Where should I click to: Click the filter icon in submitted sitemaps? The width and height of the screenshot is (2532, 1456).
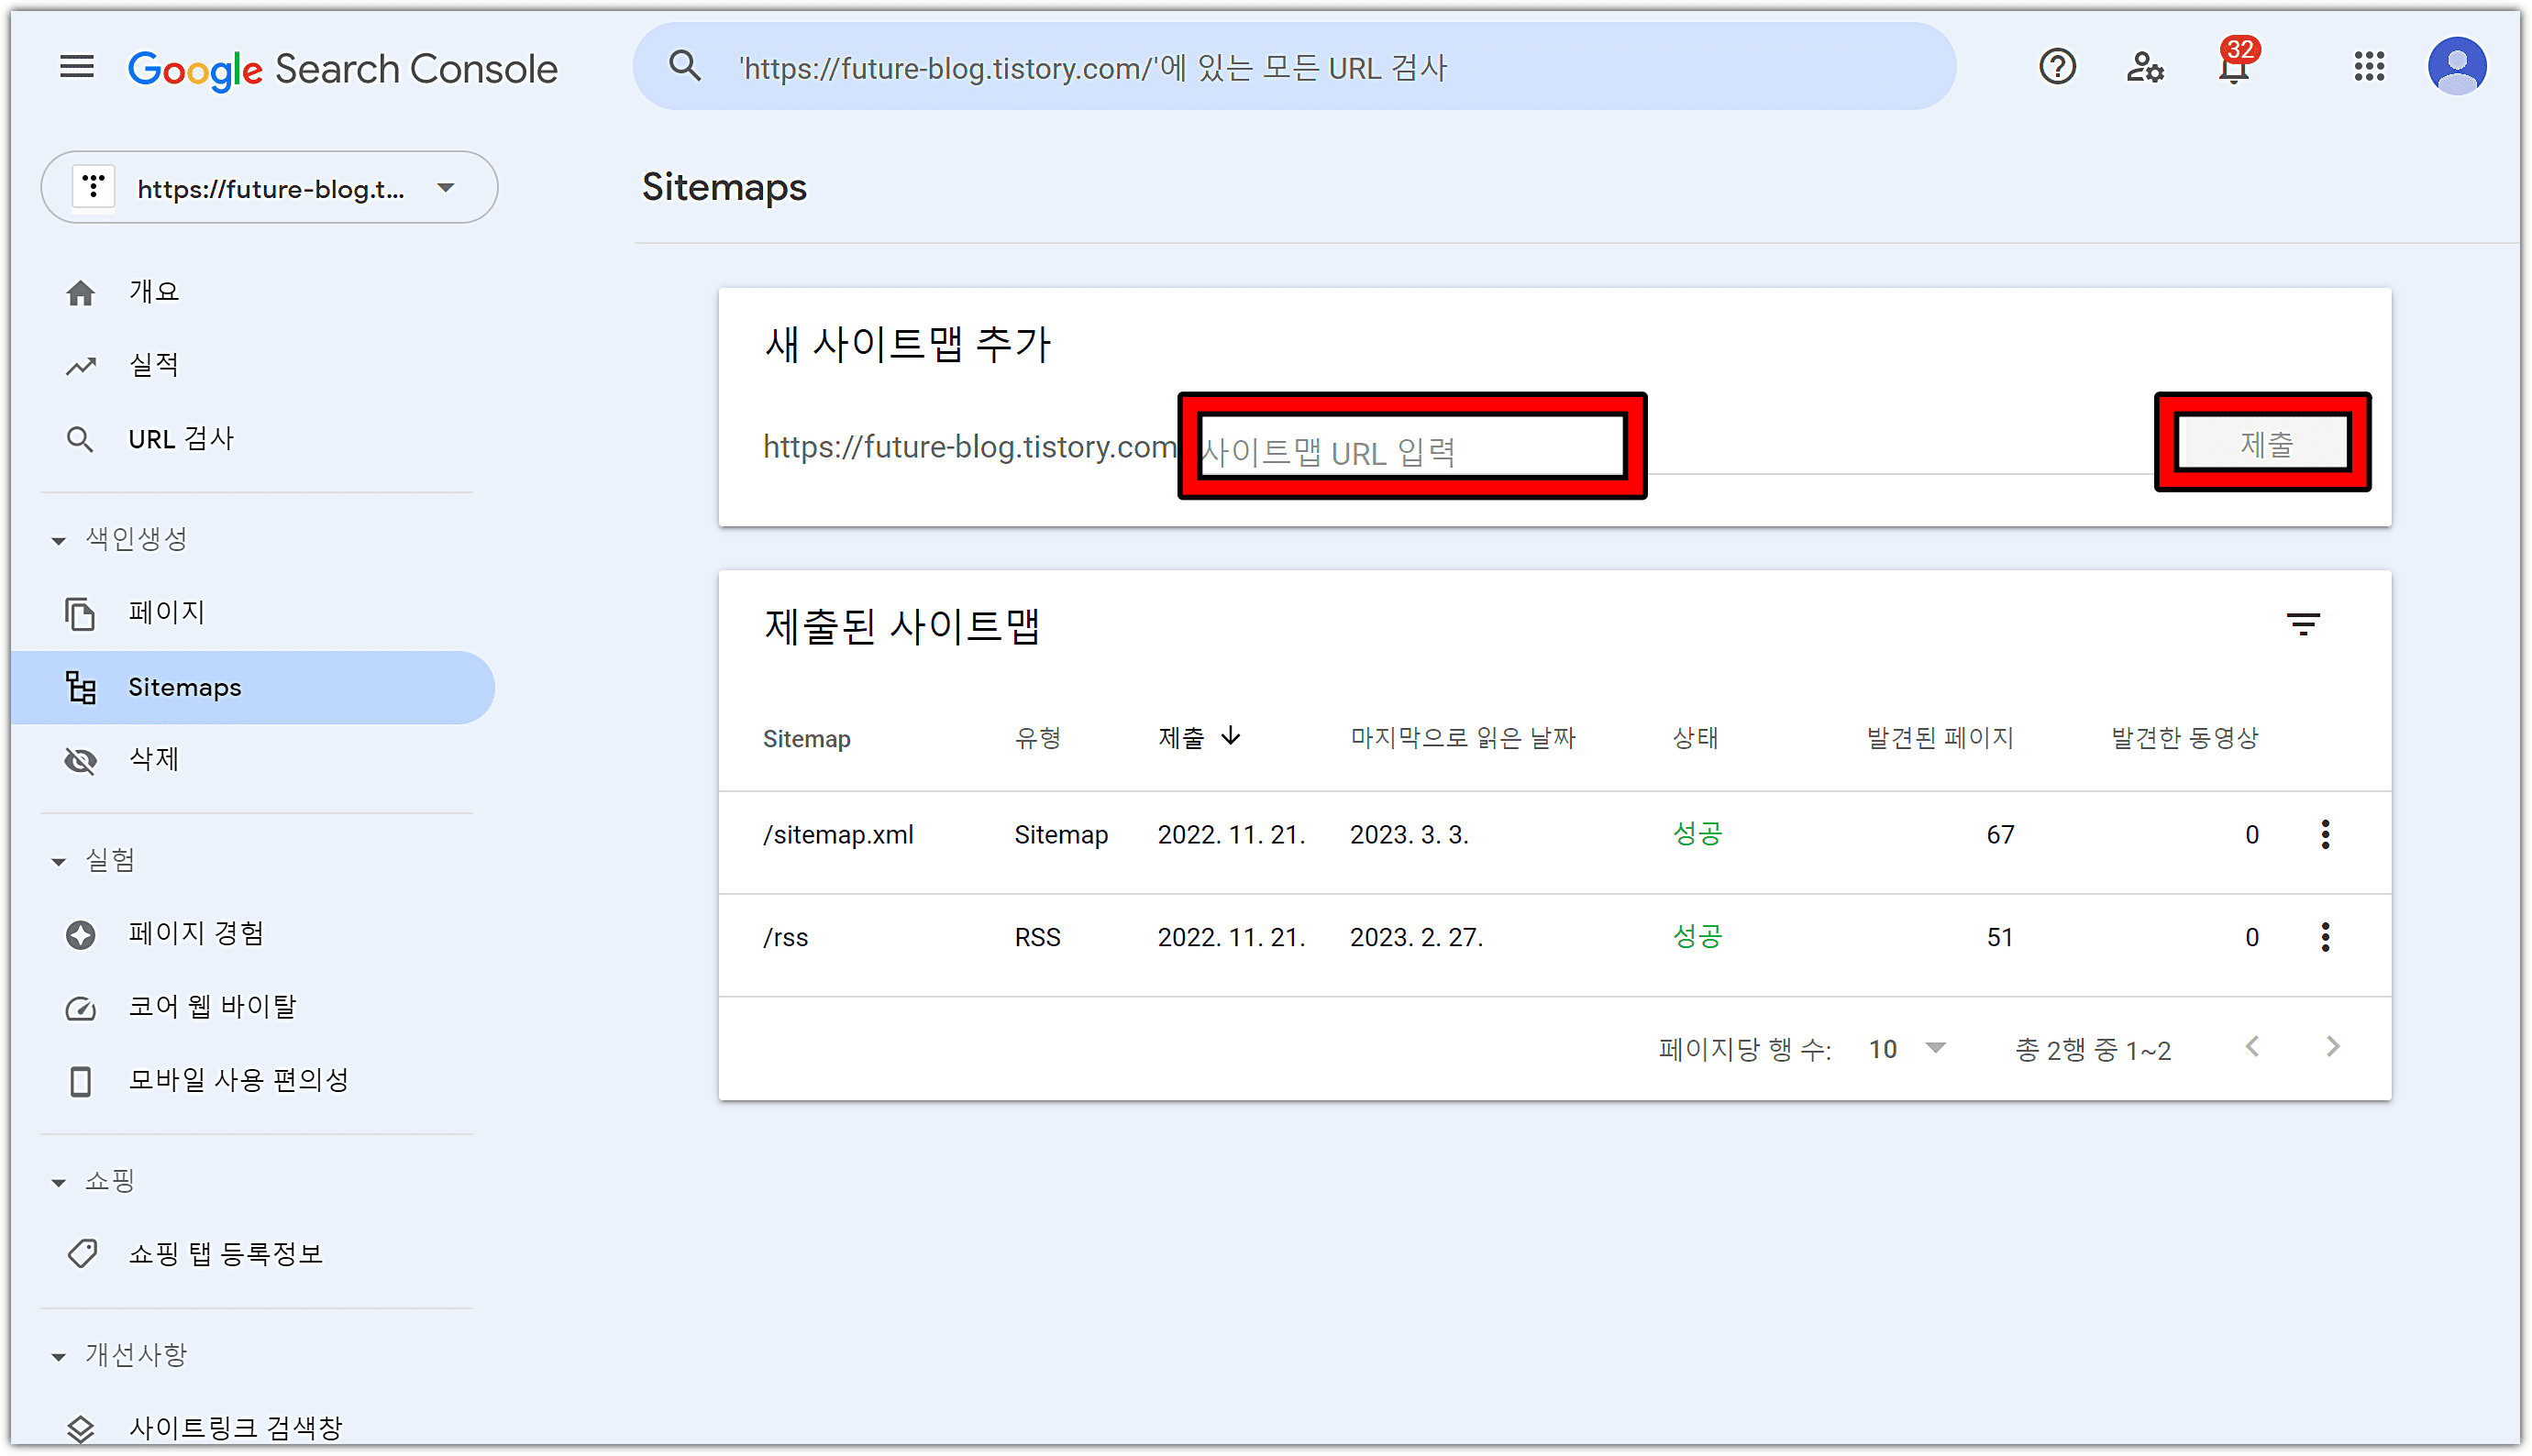pos(2303,625)
